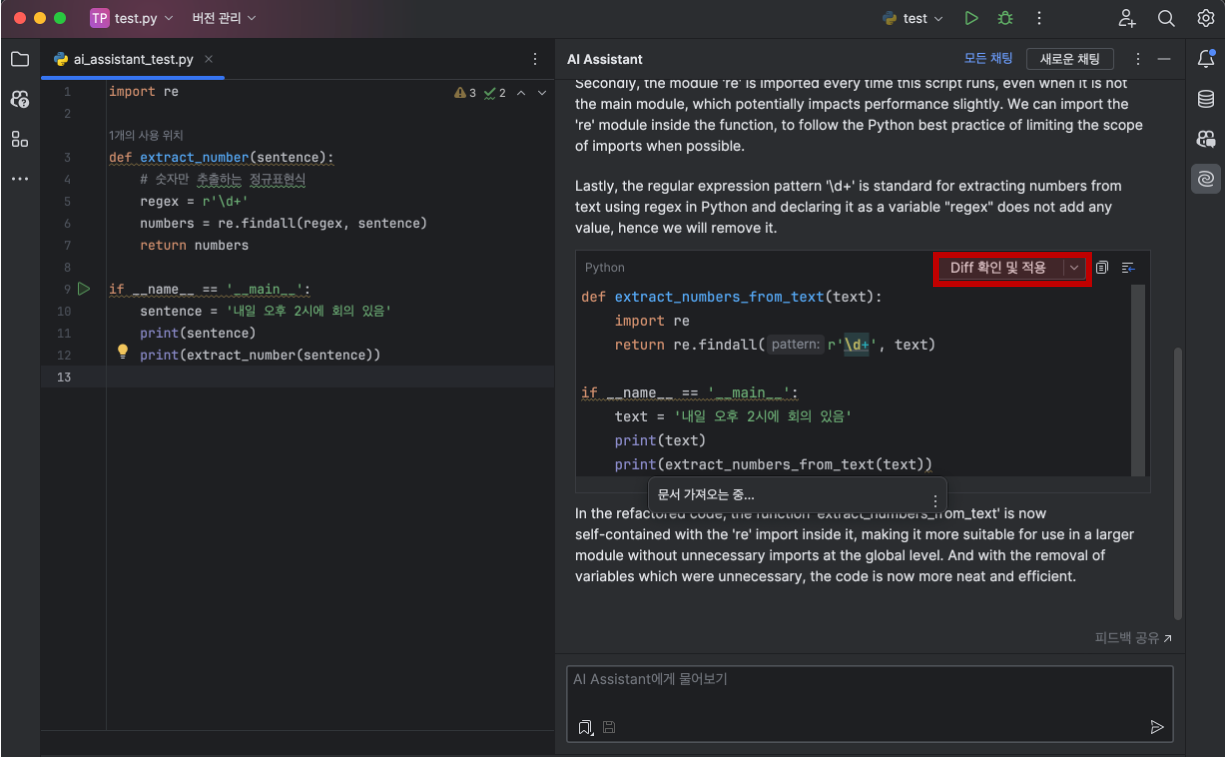Viewport: 1226px width, 758px height.
Task: Open Notifications bell icon in right sidebar
Action: coord(1206,59)
